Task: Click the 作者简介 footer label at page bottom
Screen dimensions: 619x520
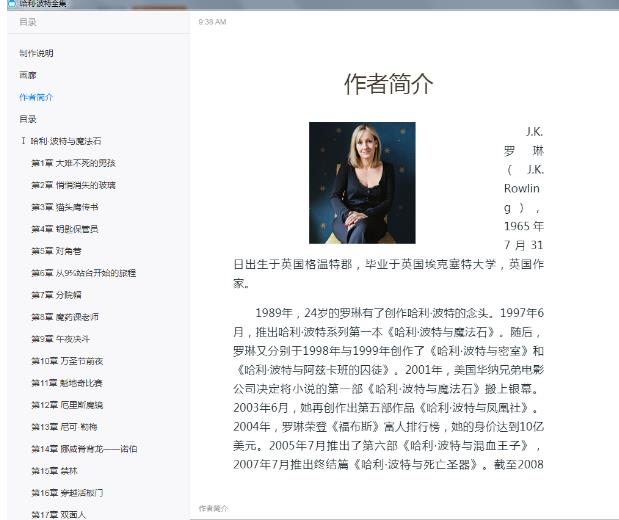Action: coord(213,509)
